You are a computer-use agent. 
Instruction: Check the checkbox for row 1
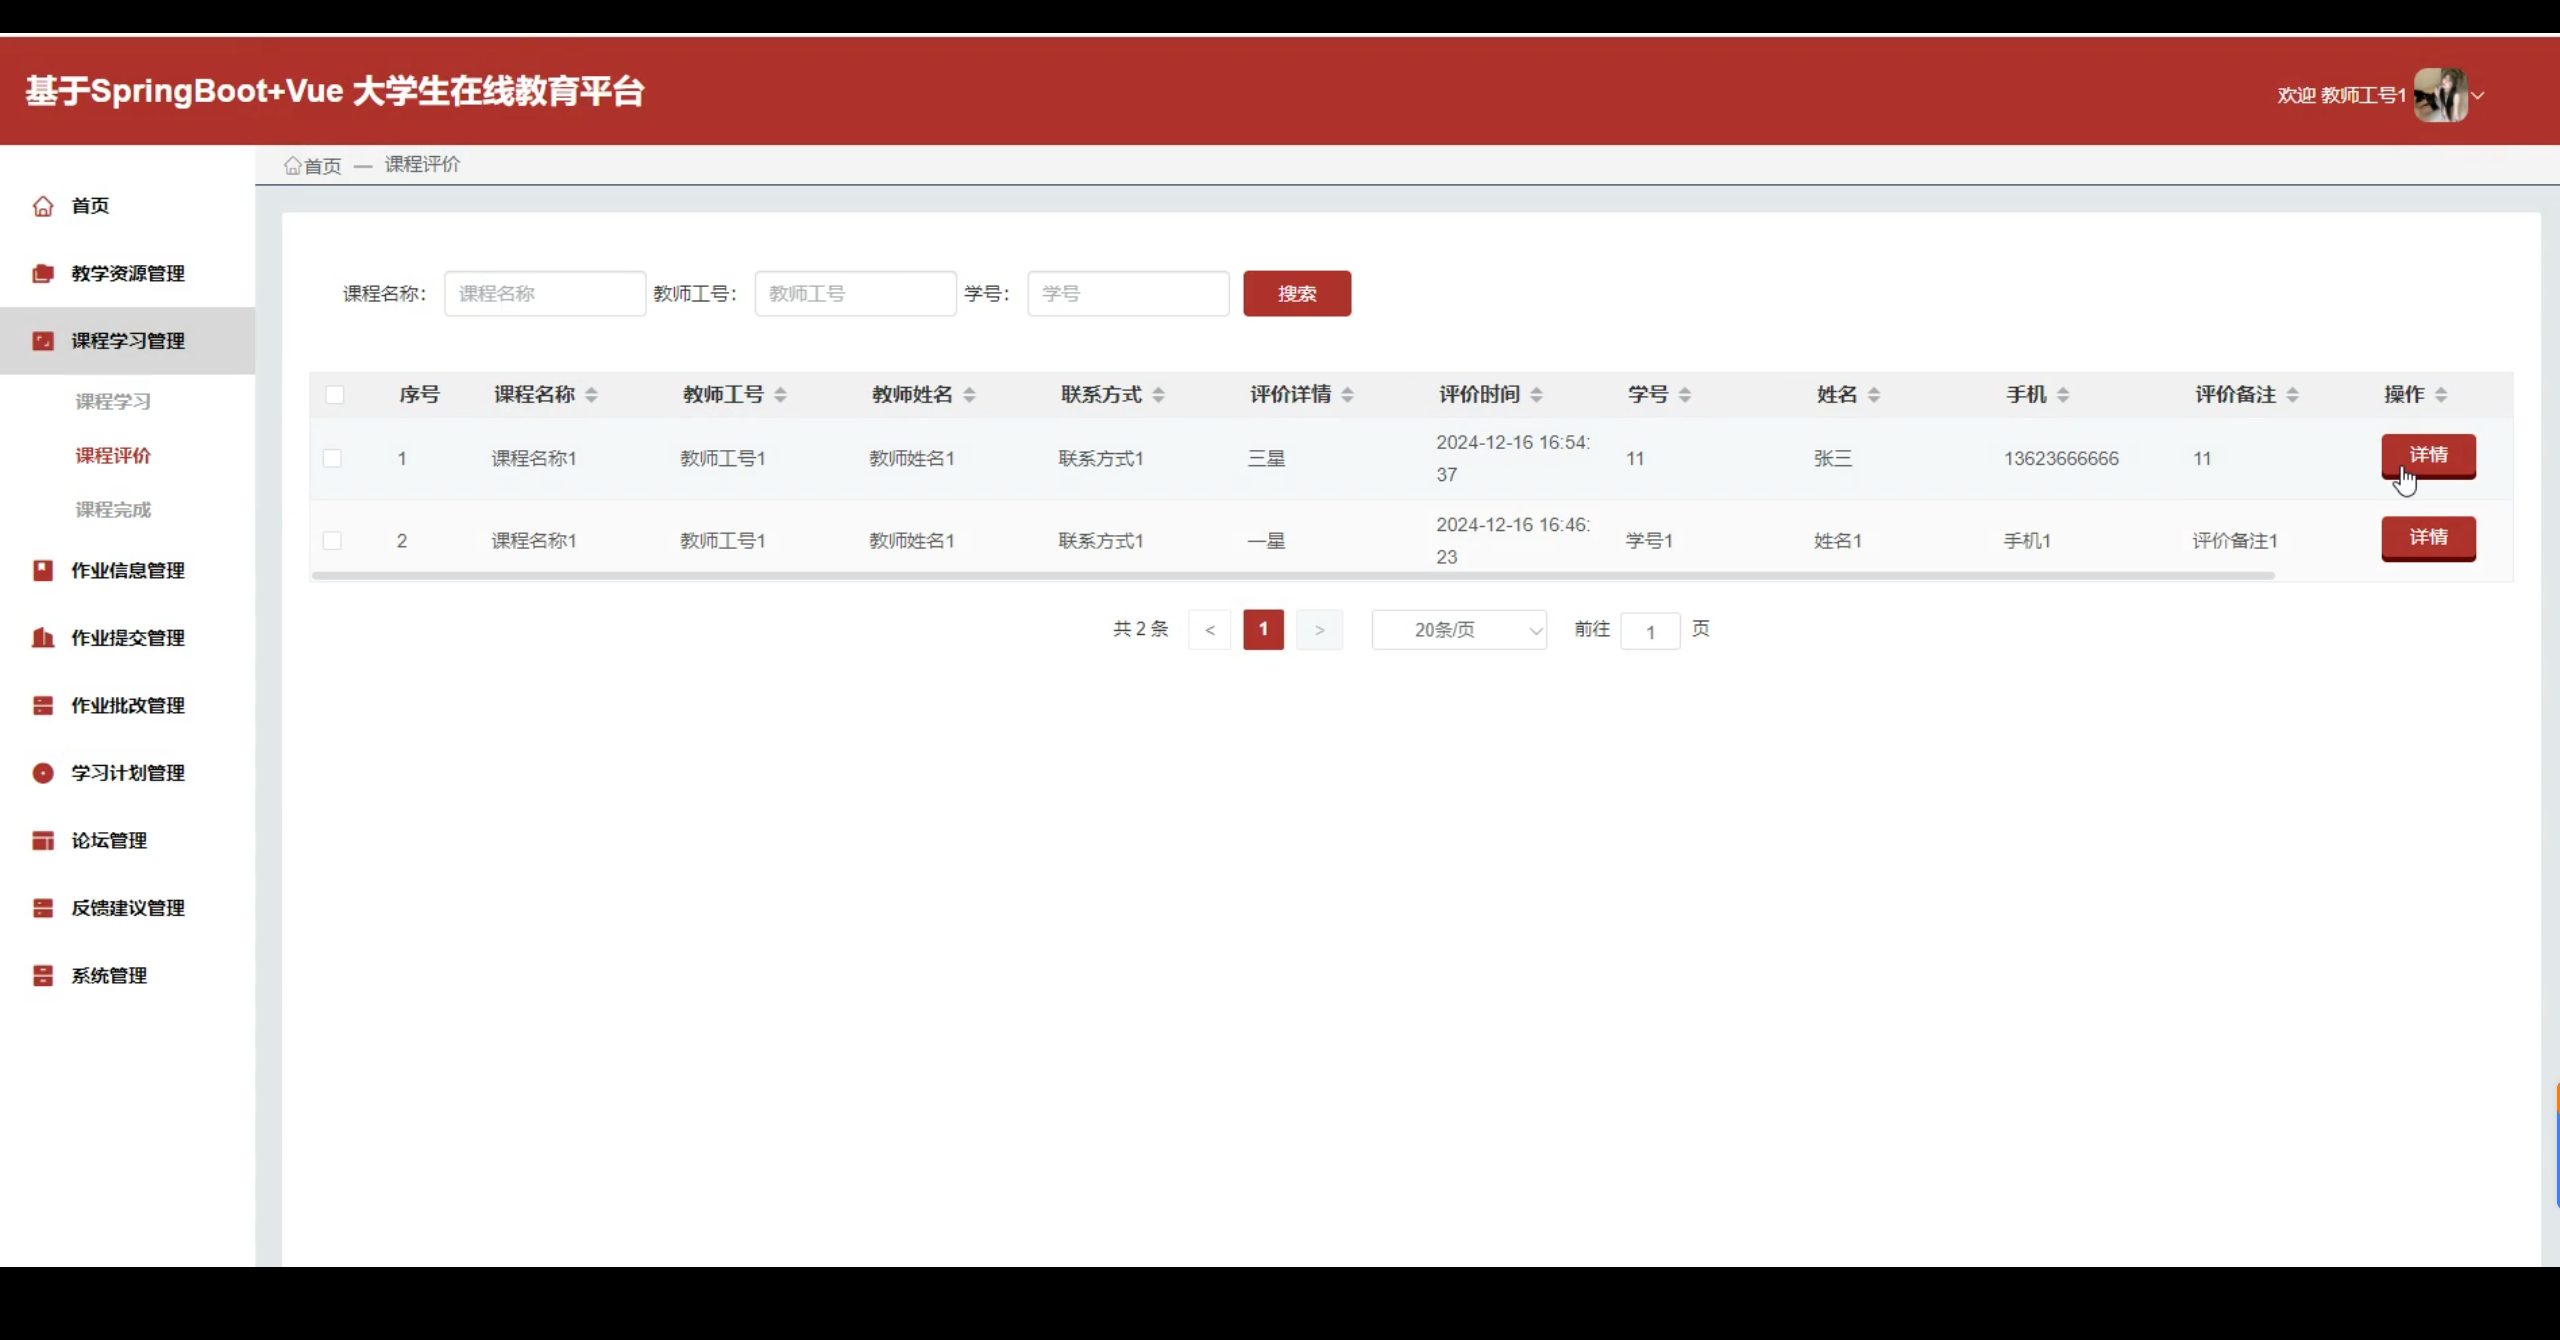tap(333, 459)
